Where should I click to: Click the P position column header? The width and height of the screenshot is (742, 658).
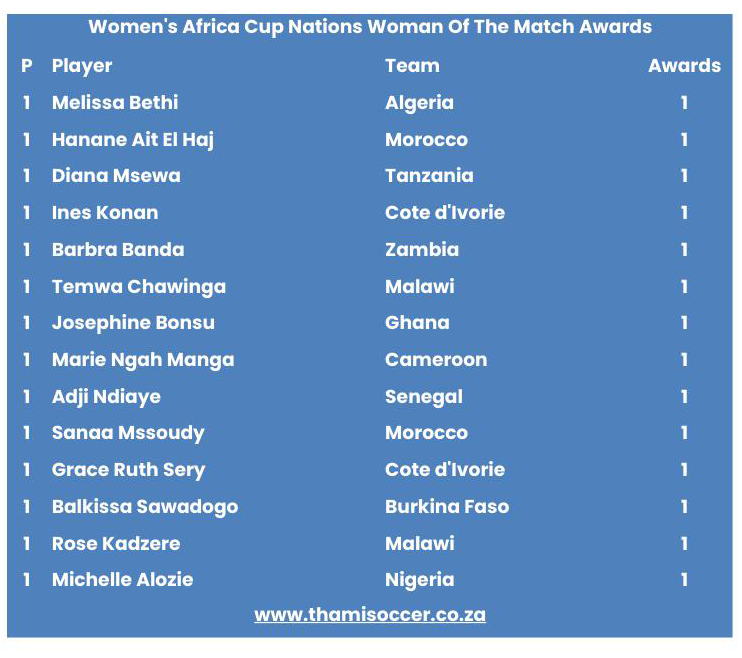pyautogui.click(x=27, y=65)
